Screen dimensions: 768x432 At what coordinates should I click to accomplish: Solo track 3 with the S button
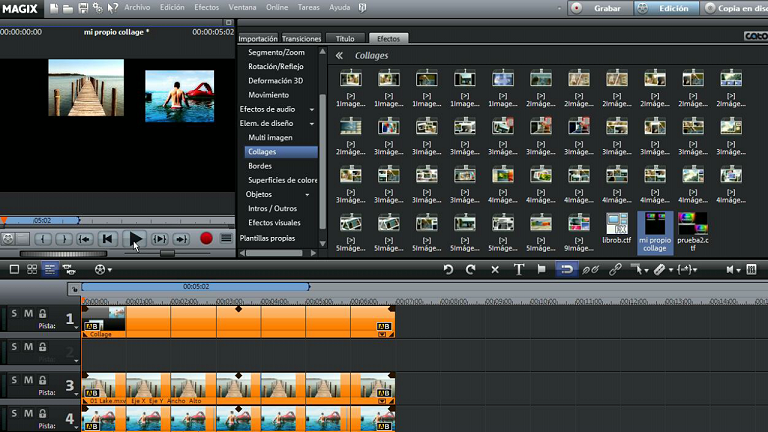tap(14, 379)
